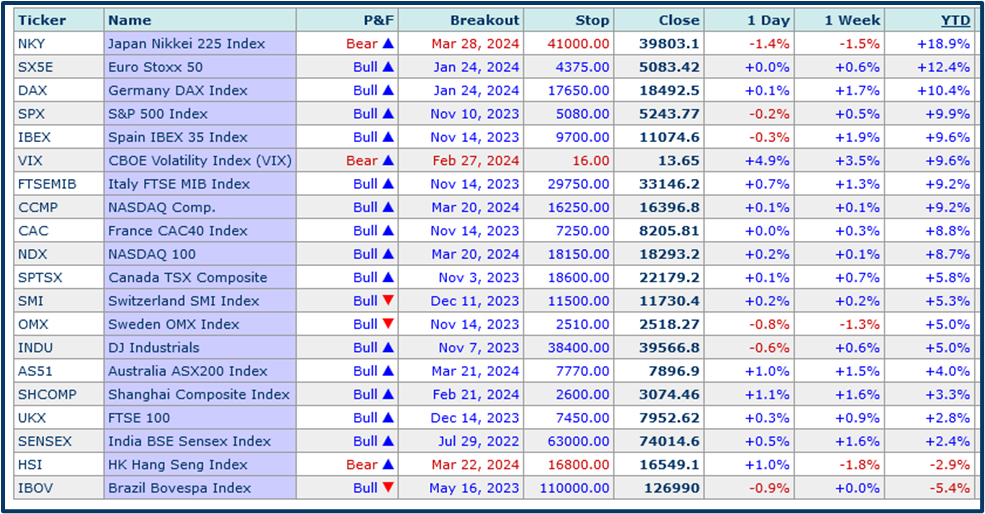
Task: Open the Japan Nikkei 225 Index name
Action: (187, 43)
